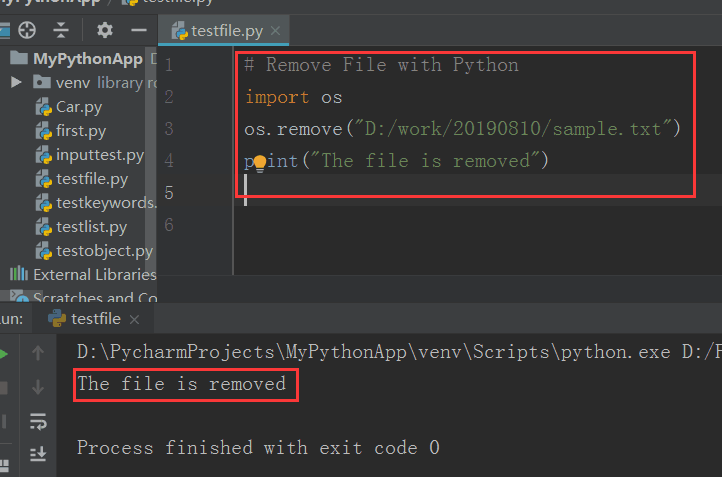Click the yellow intention lightbulb icon
This screenshot has width=722, height=477.
click(x=260, y=163)
